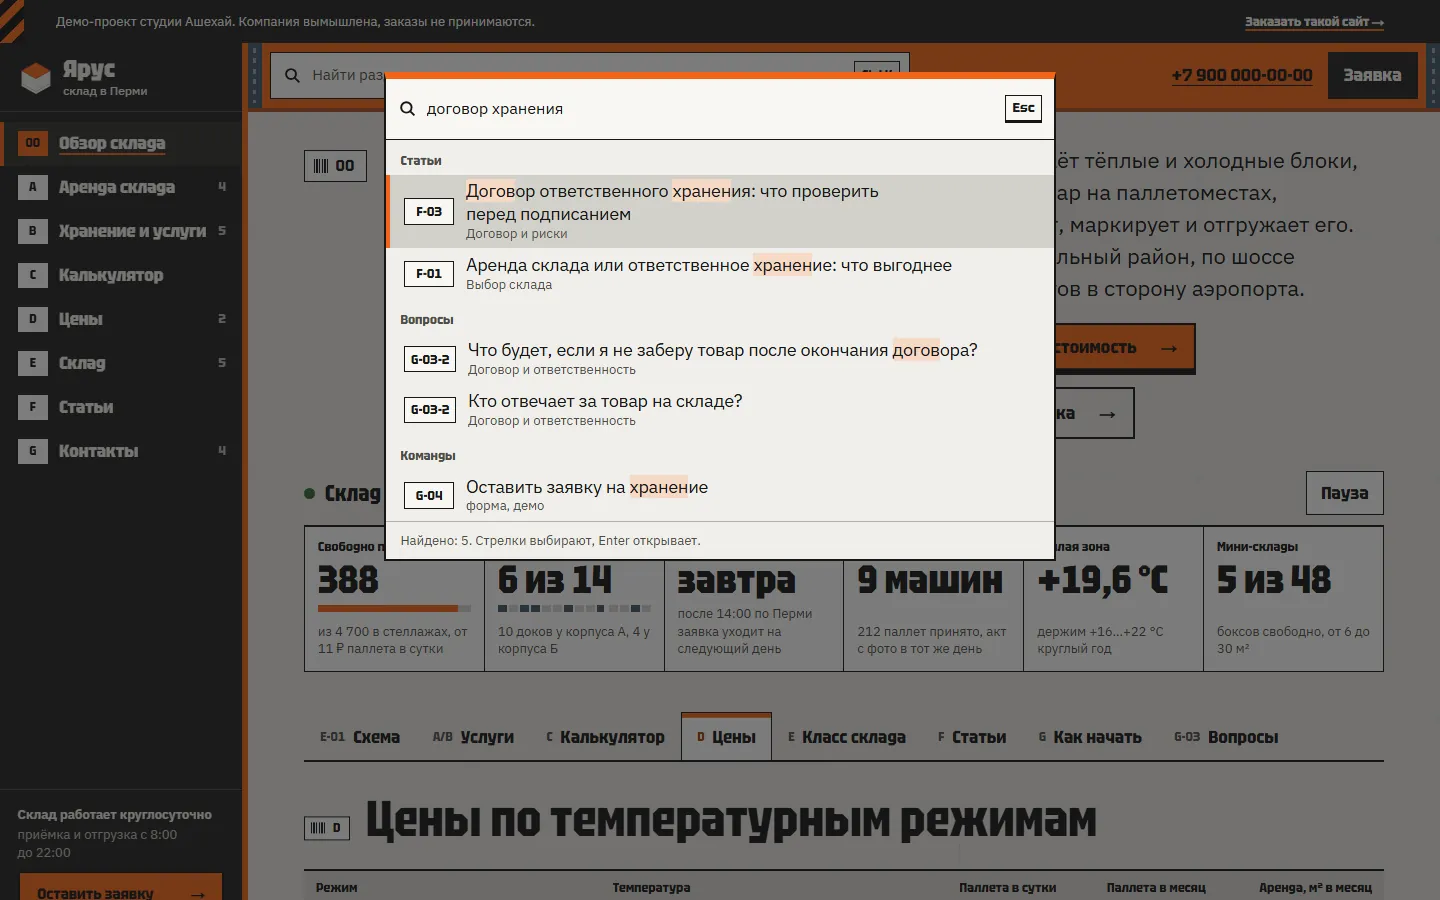Click the 00 barcode badge on page

pyautogui.click(x=335, y=166)
